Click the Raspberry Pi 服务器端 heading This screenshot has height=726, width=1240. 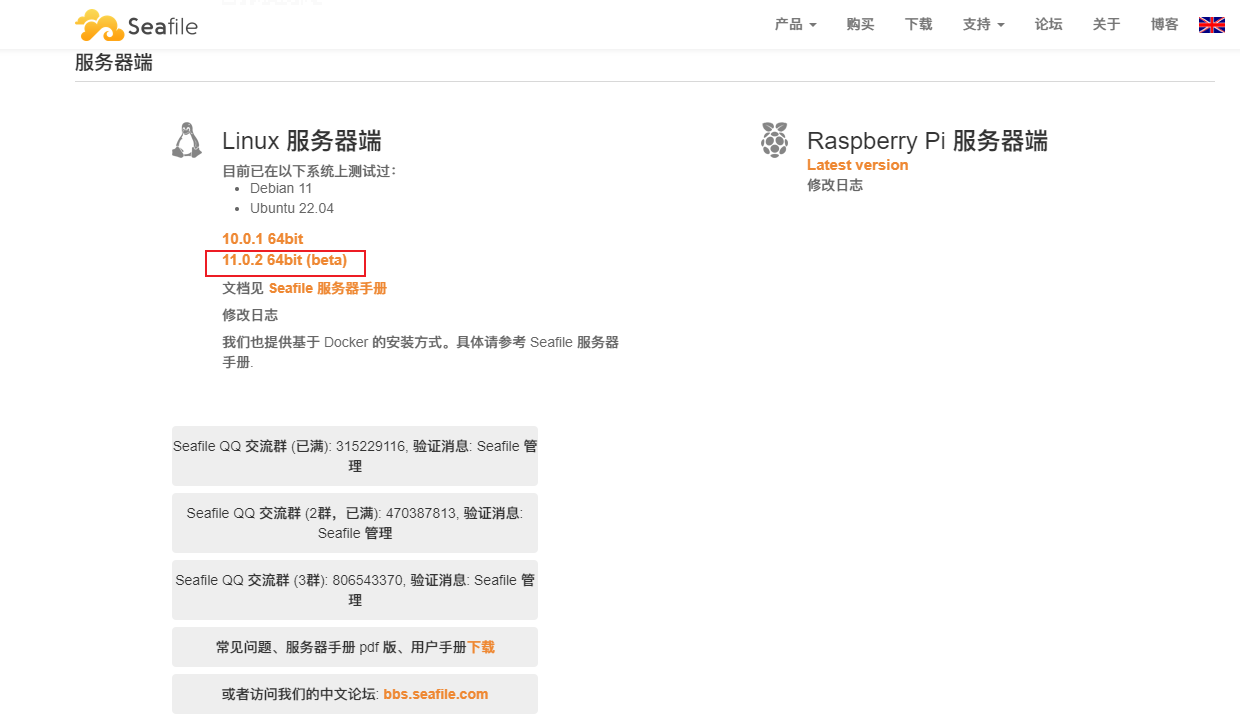(928, 141)
